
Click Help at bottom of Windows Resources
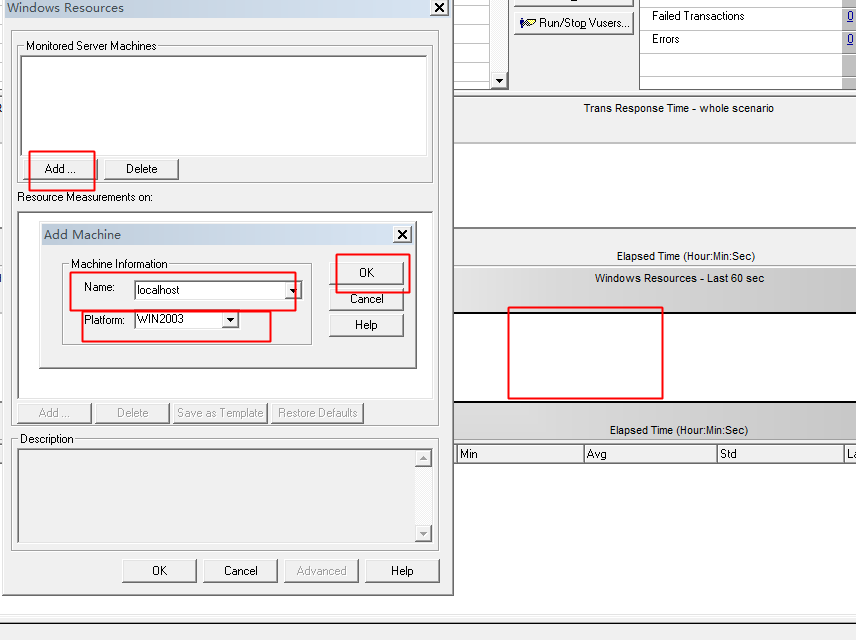click(x=402, y=571)
